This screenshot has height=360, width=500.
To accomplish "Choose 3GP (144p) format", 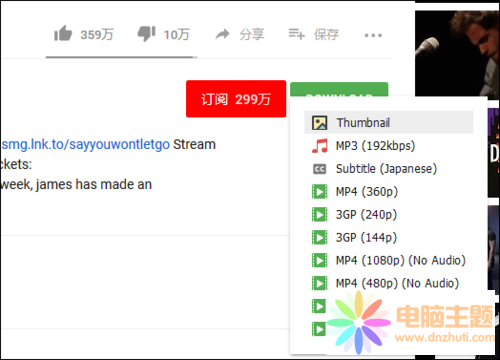I will point(389,238).
